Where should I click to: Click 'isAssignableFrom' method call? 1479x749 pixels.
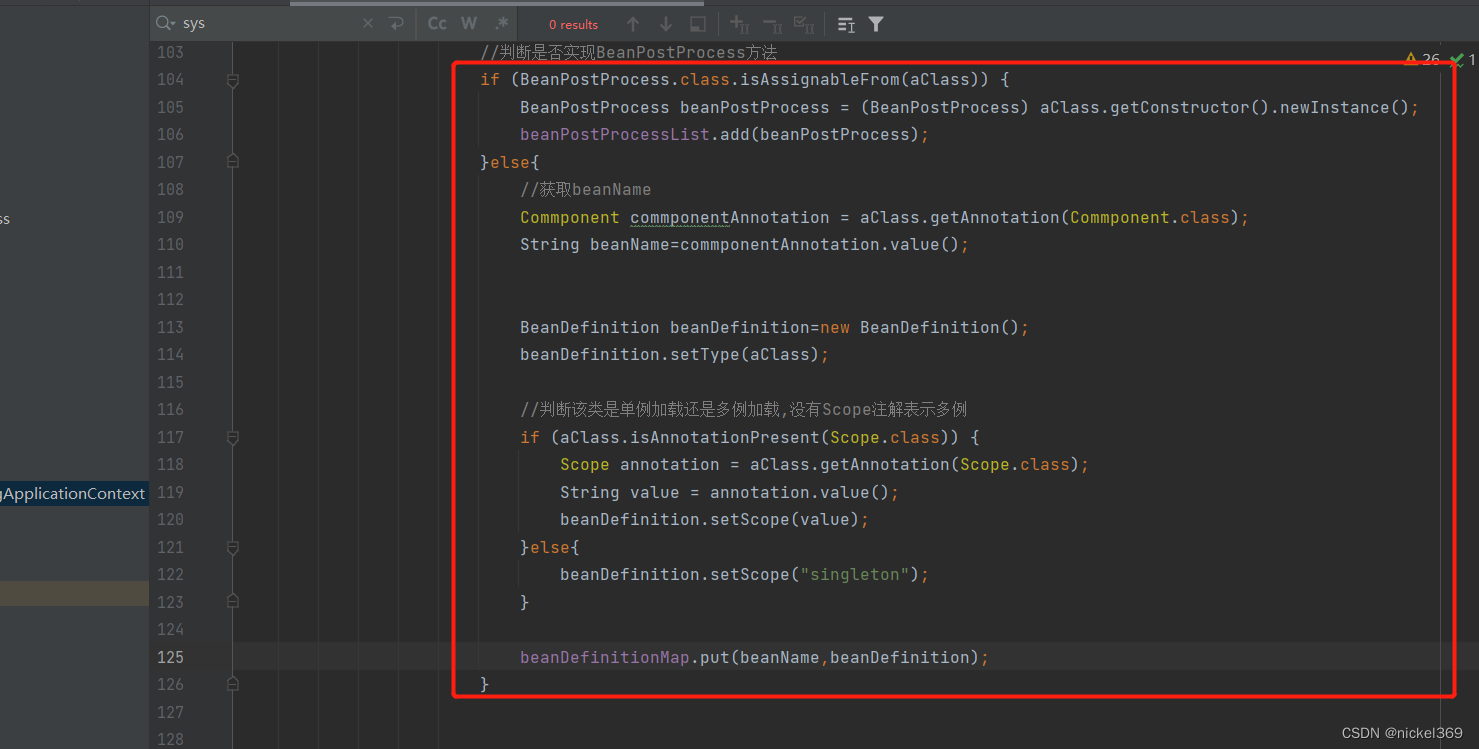pos(820,79)
